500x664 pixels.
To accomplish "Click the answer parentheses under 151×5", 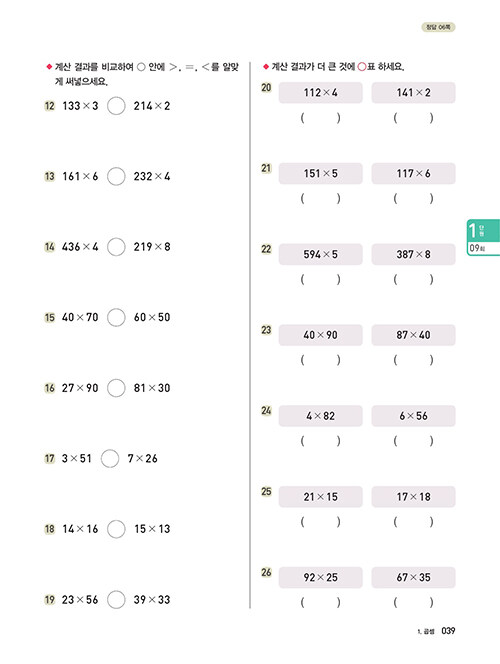I will click(x=320, y=198).
